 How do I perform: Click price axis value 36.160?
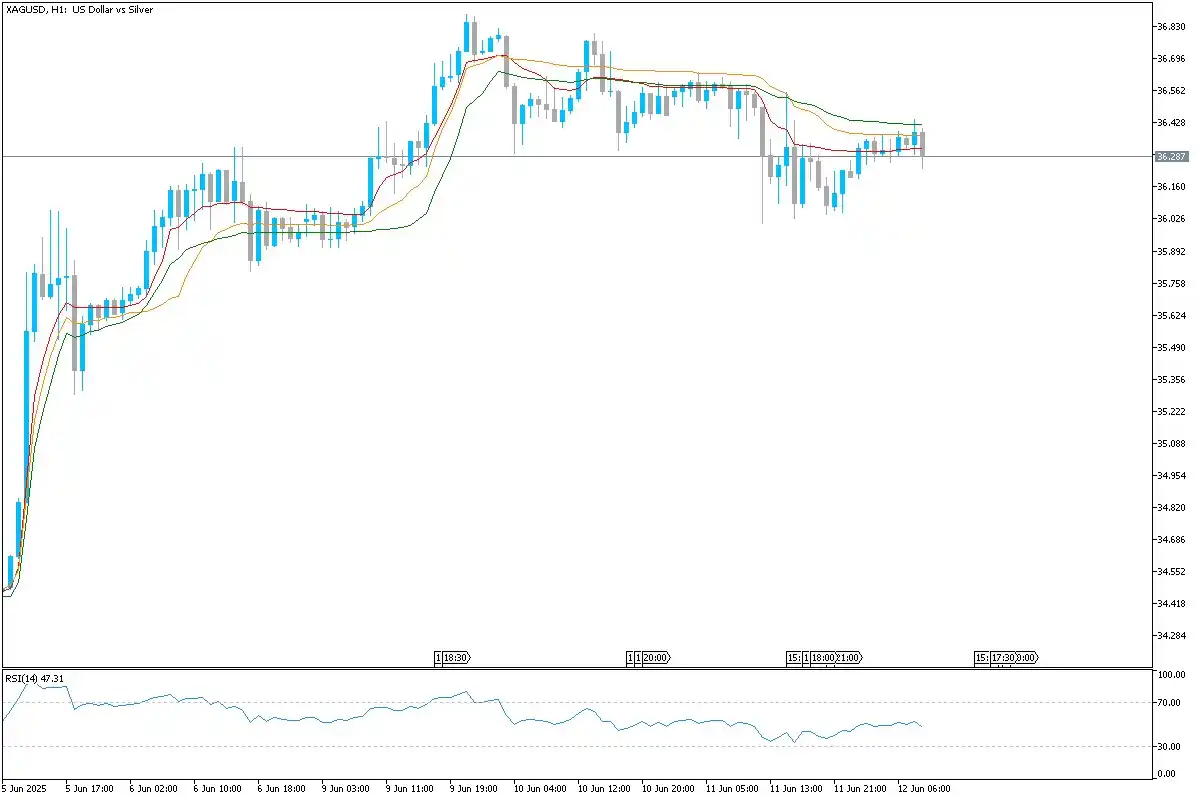[x=1171, y=187]
